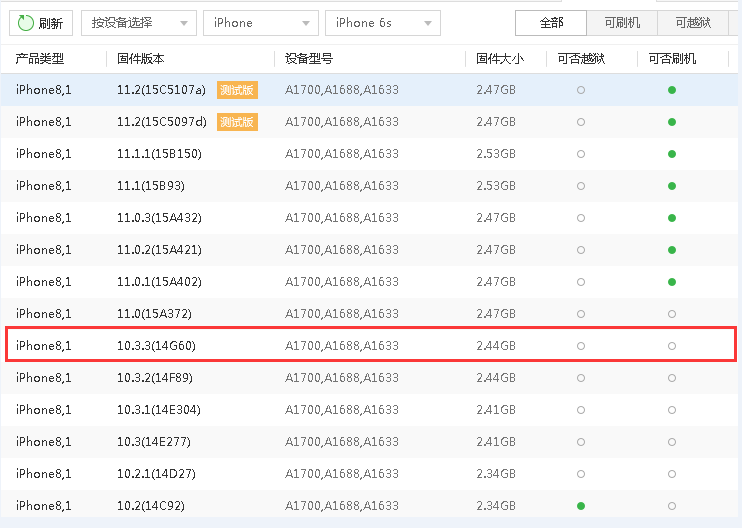The image size is (742, 528).
Task: Select firmware version 11.1.1(15B150)
Action: [x=159, y=154]
